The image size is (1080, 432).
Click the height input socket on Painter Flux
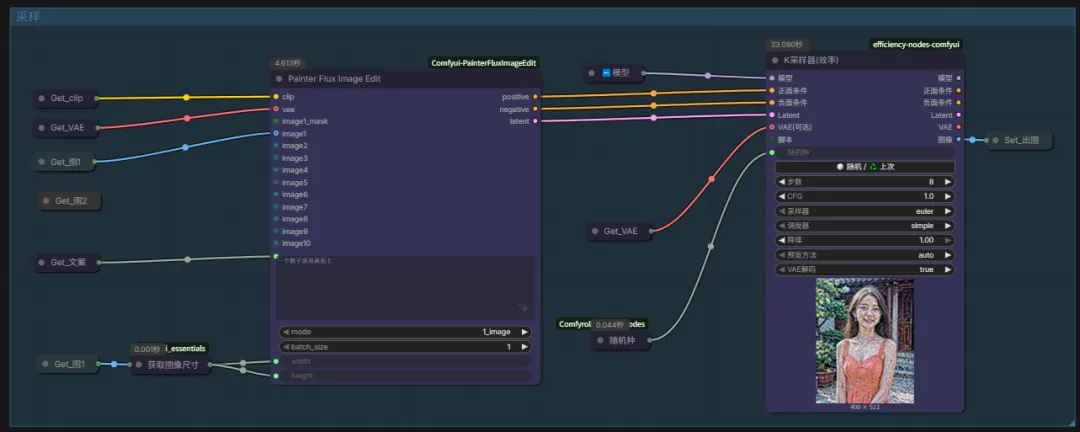(x=276, y=376)
